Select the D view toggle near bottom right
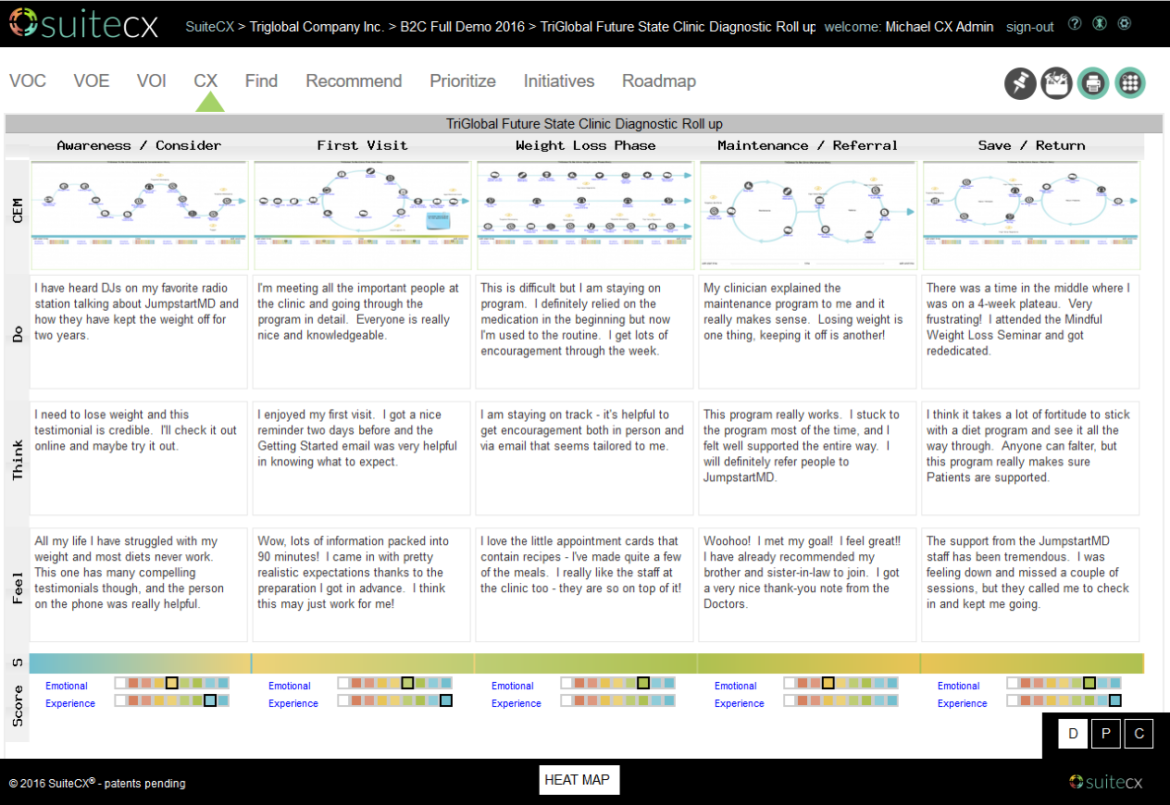The image size is (1170, 805). tap(1072, 733)
